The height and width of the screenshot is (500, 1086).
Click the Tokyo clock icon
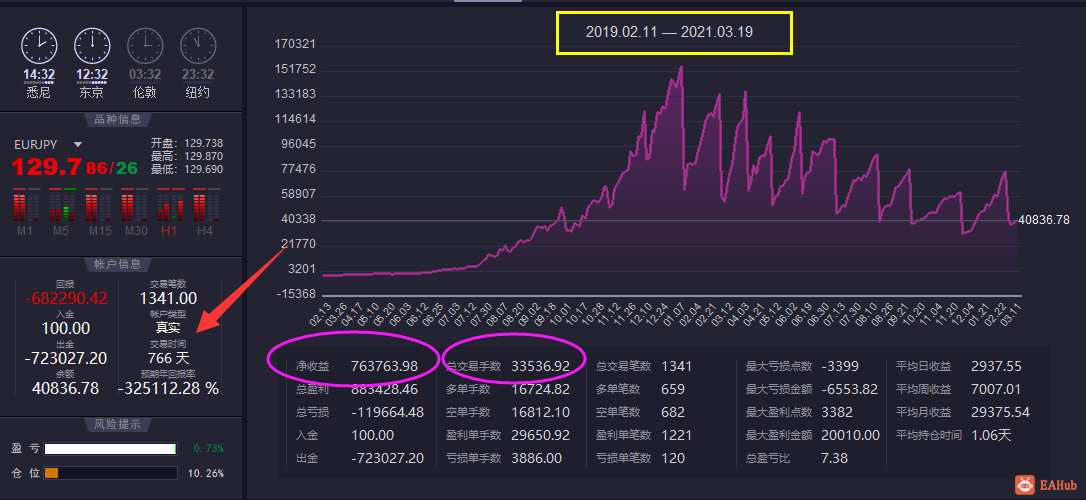pos(92,46)
